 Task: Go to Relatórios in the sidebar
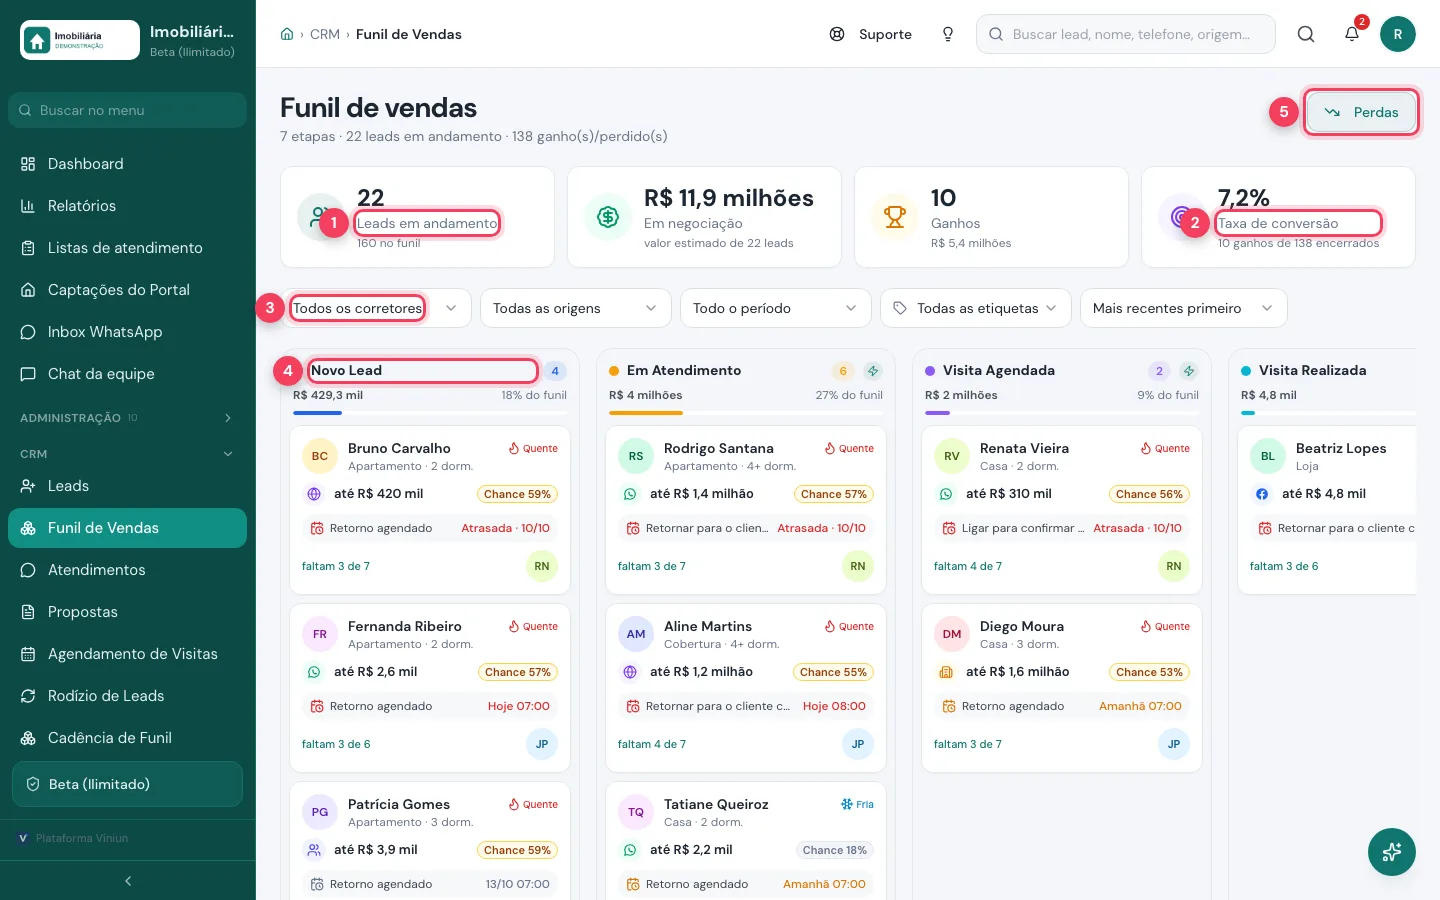pos(127,206)
